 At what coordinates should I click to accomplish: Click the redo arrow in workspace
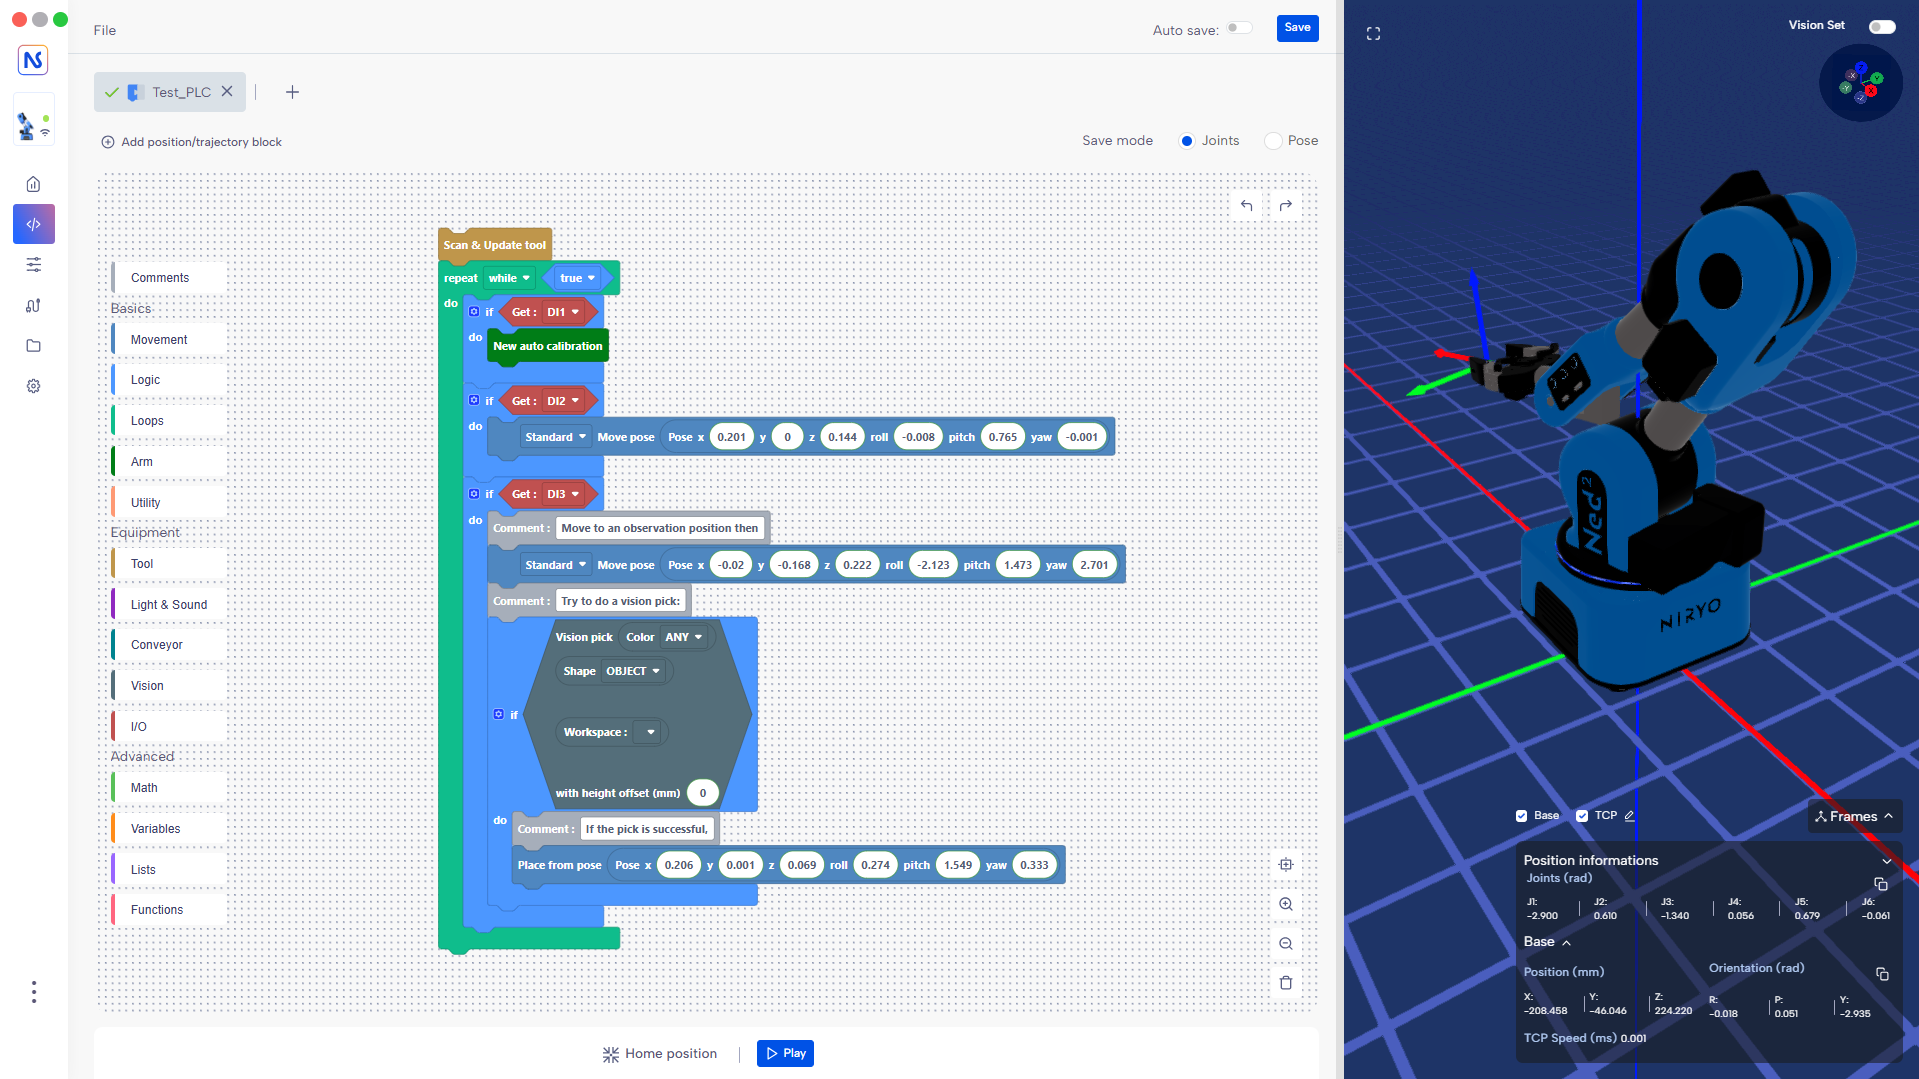(x=1286, y=206)
